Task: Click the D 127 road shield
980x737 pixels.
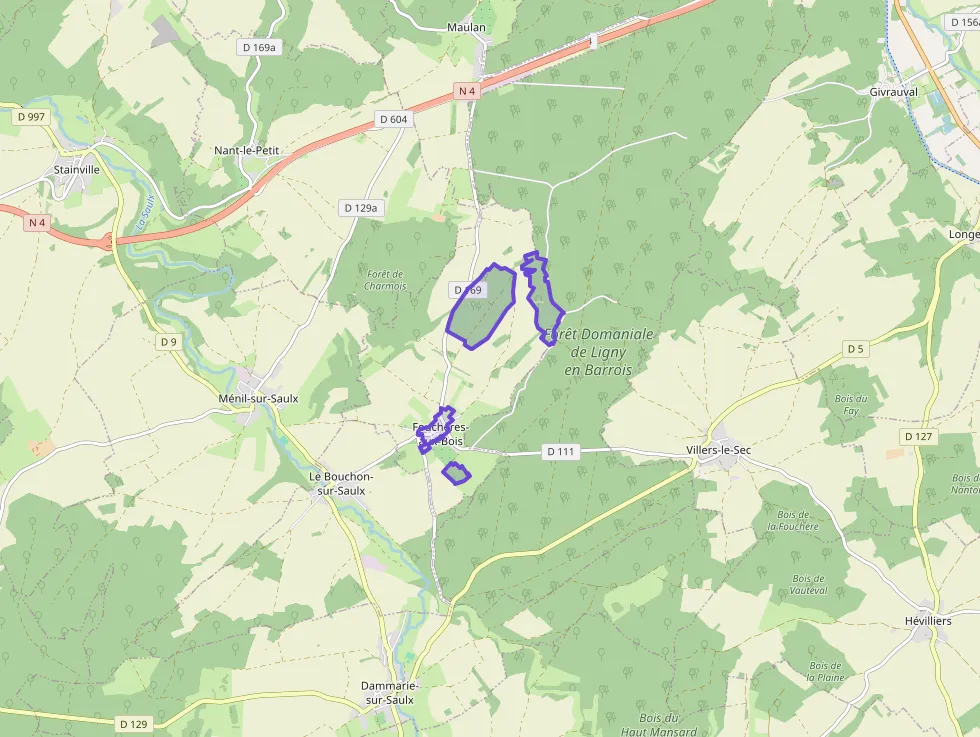Action: 918,436
